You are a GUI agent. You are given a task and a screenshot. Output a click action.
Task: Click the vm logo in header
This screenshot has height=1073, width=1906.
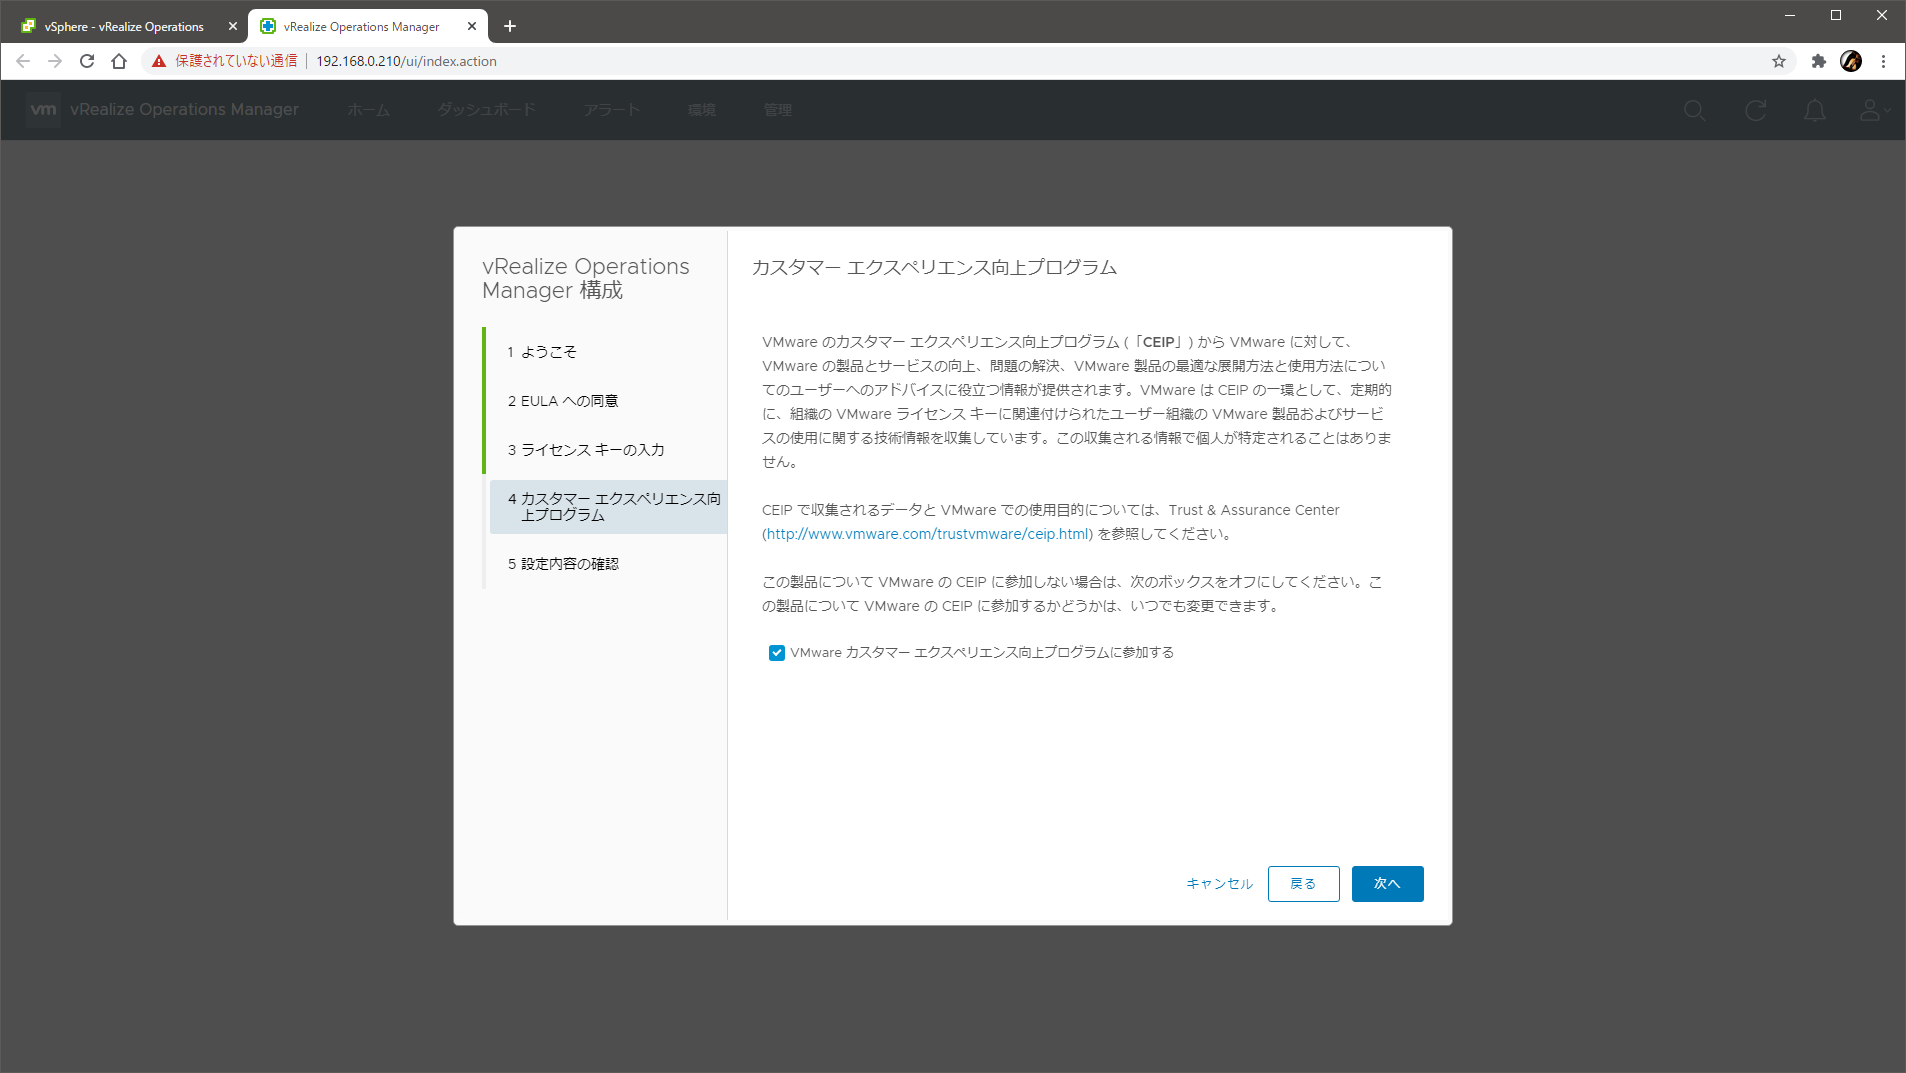click(x=43, y=110)
